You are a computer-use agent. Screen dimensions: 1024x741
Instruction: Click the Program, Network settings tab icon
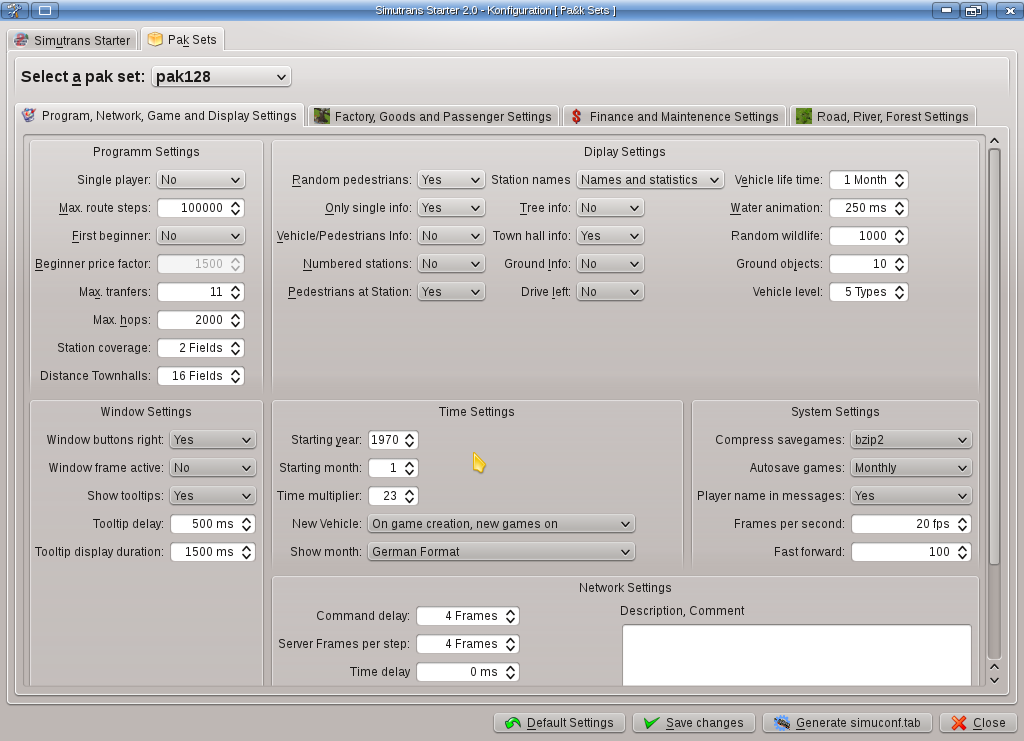[x=29, y=116]
